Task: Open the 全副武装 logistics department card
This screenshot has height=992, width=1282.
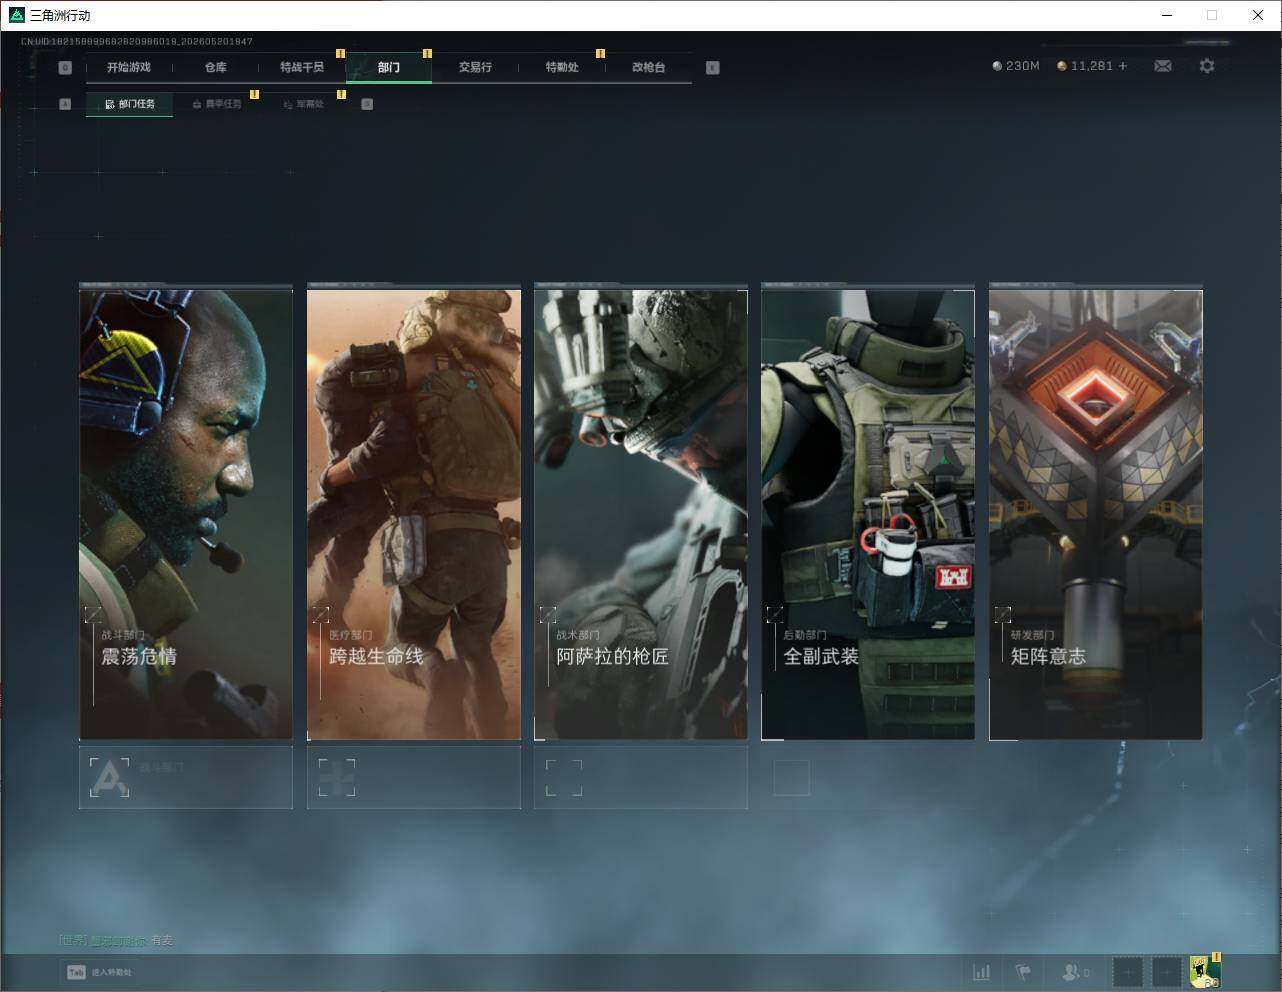Action: tap(868, 514)
